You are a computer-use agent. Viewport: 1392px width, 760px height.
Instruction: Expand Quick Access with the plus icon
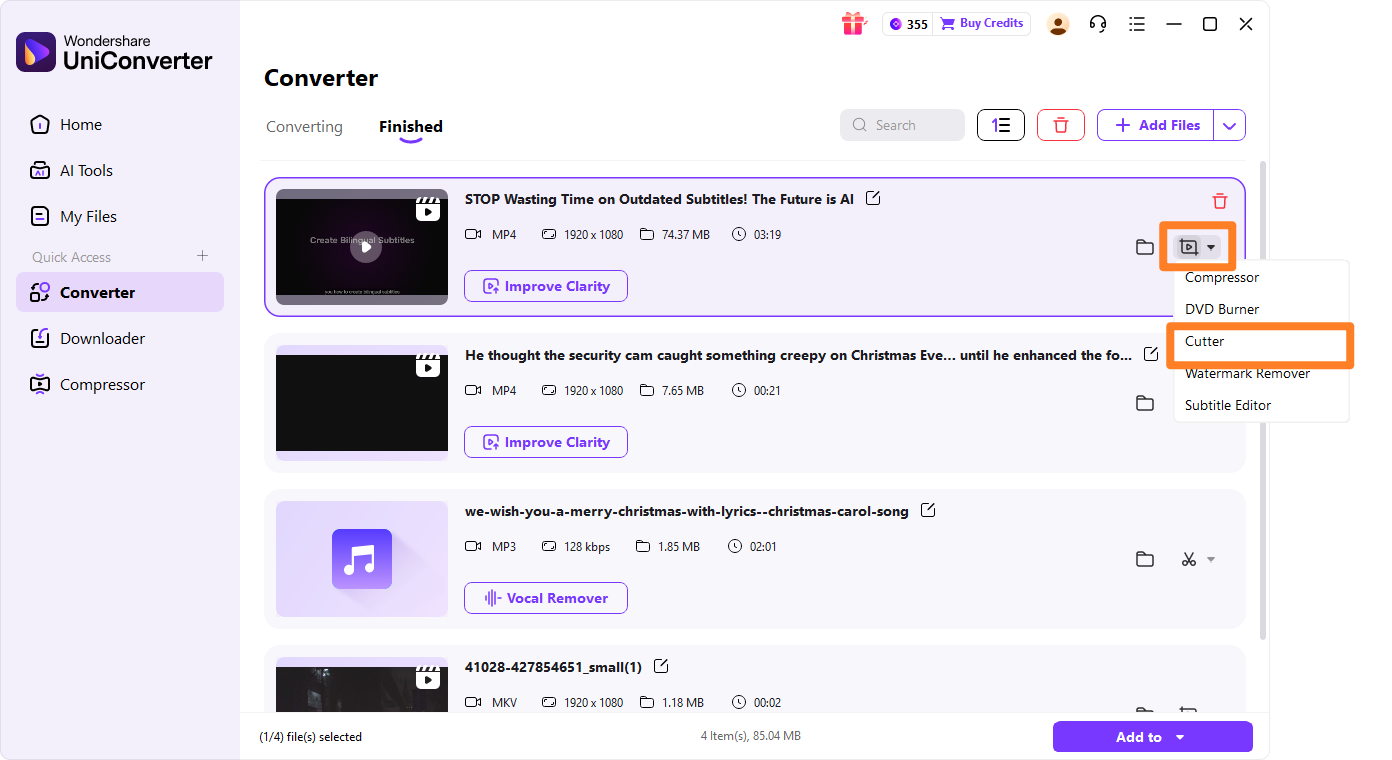(x=202, y=256)
